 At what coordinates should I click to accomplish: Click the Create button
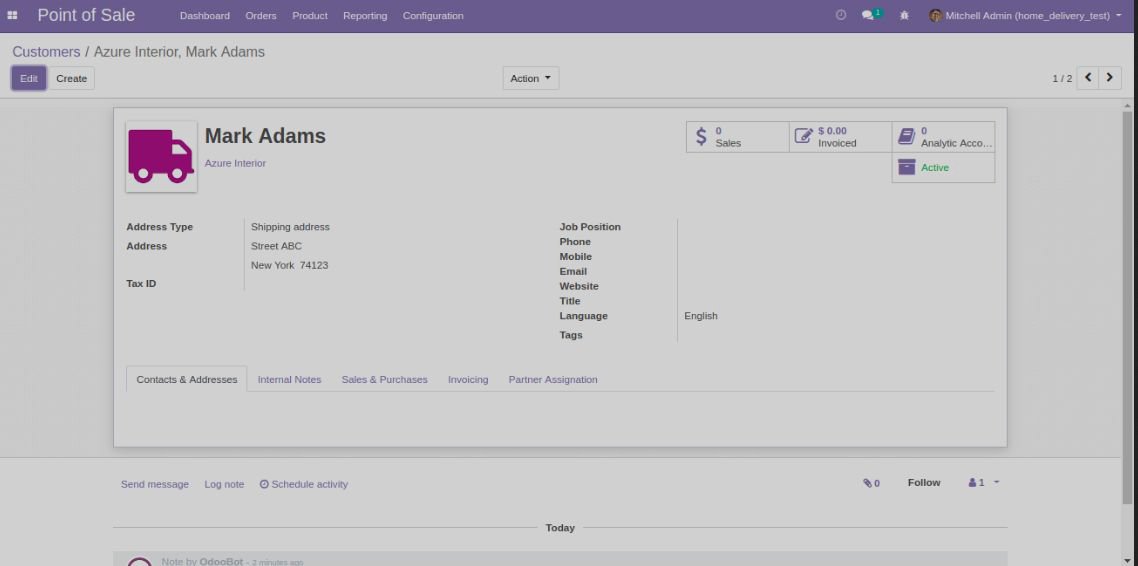click(x=72, y=78)
